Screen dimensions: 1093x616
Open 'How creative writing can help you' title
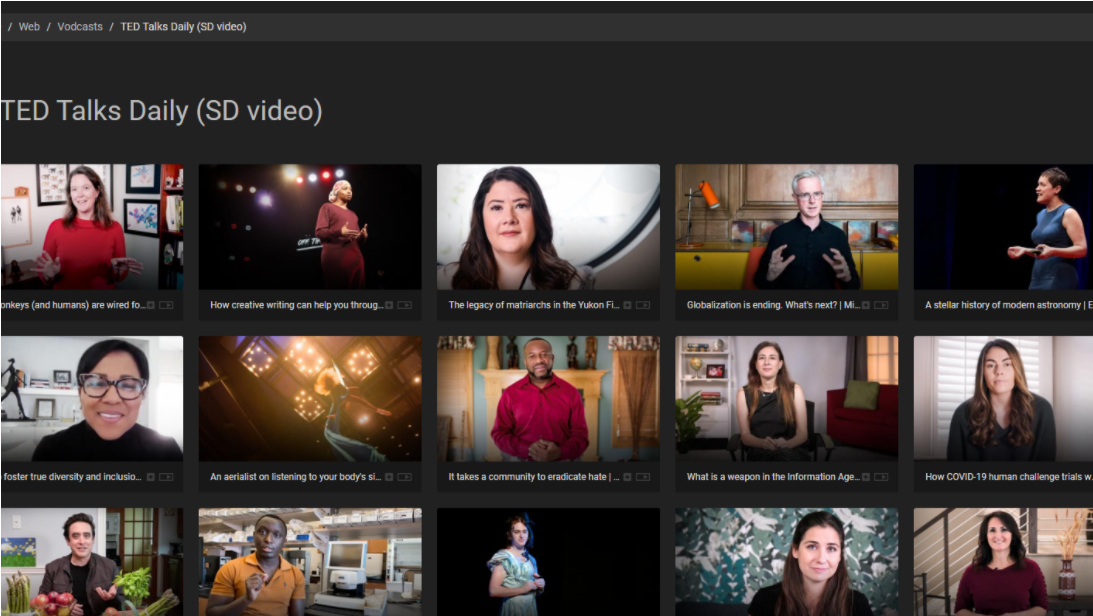(x=296, y=305)
